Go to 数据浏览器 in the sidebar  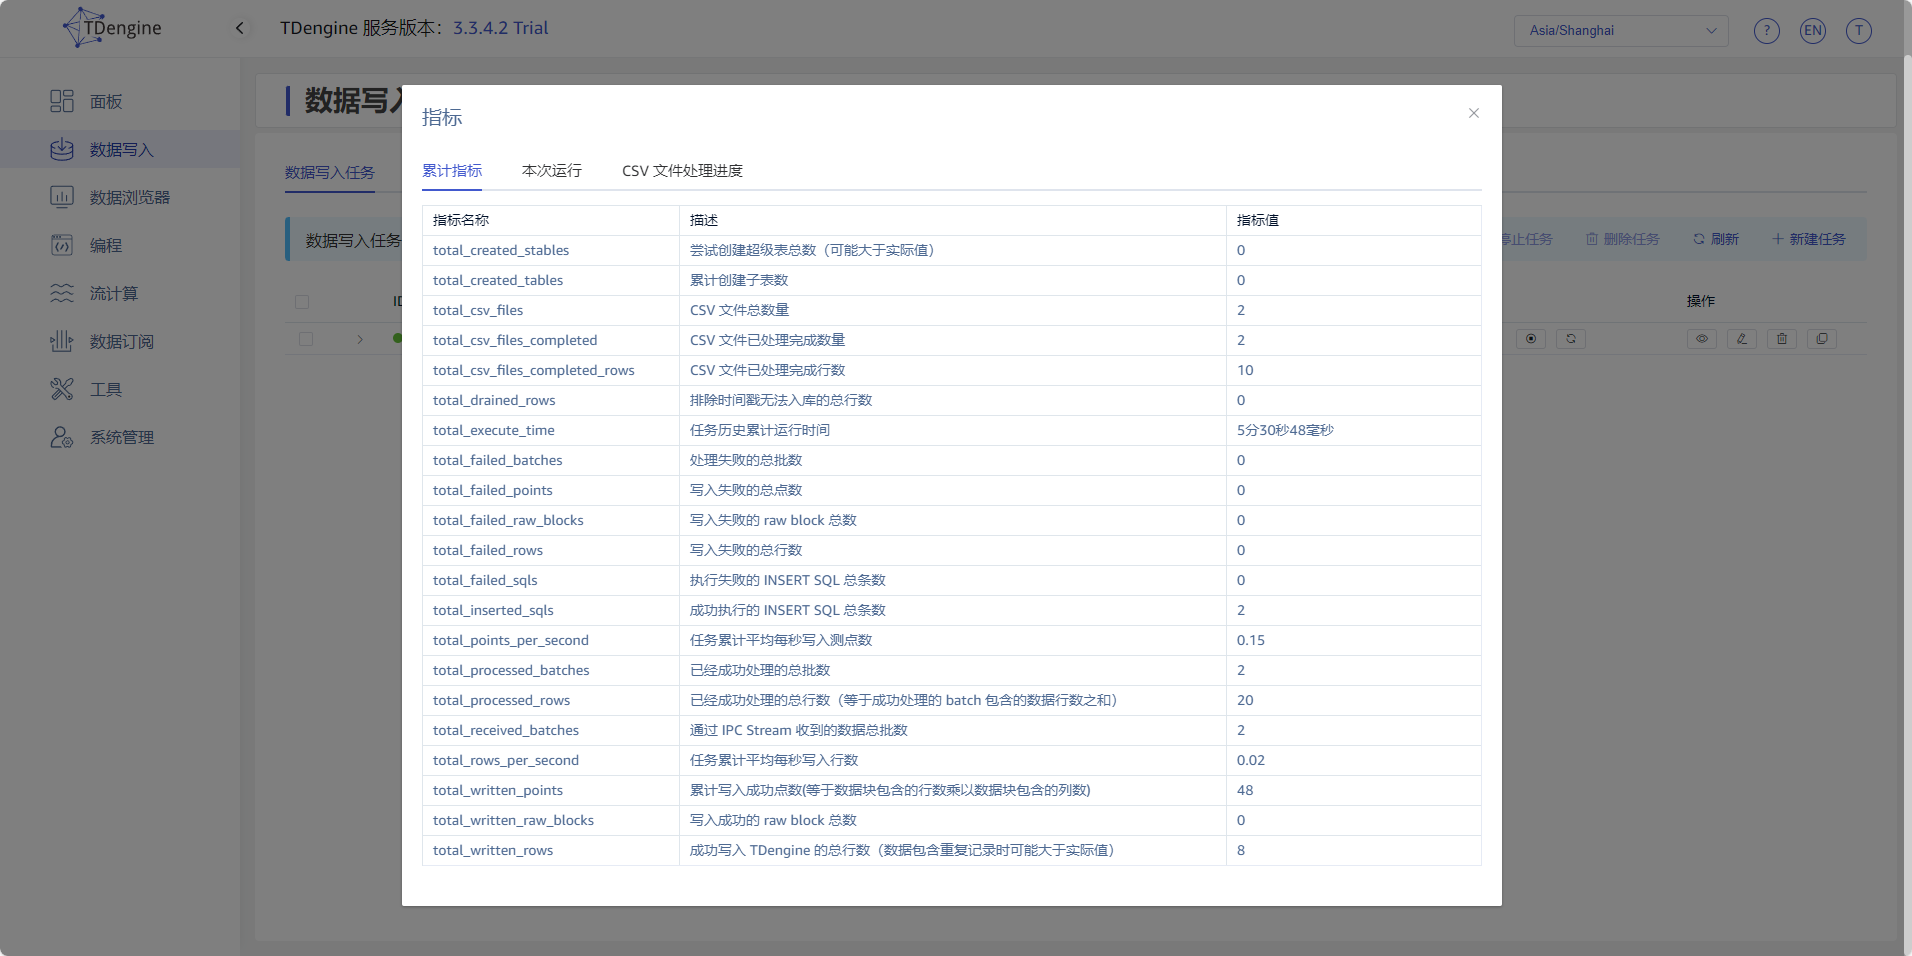129,197
